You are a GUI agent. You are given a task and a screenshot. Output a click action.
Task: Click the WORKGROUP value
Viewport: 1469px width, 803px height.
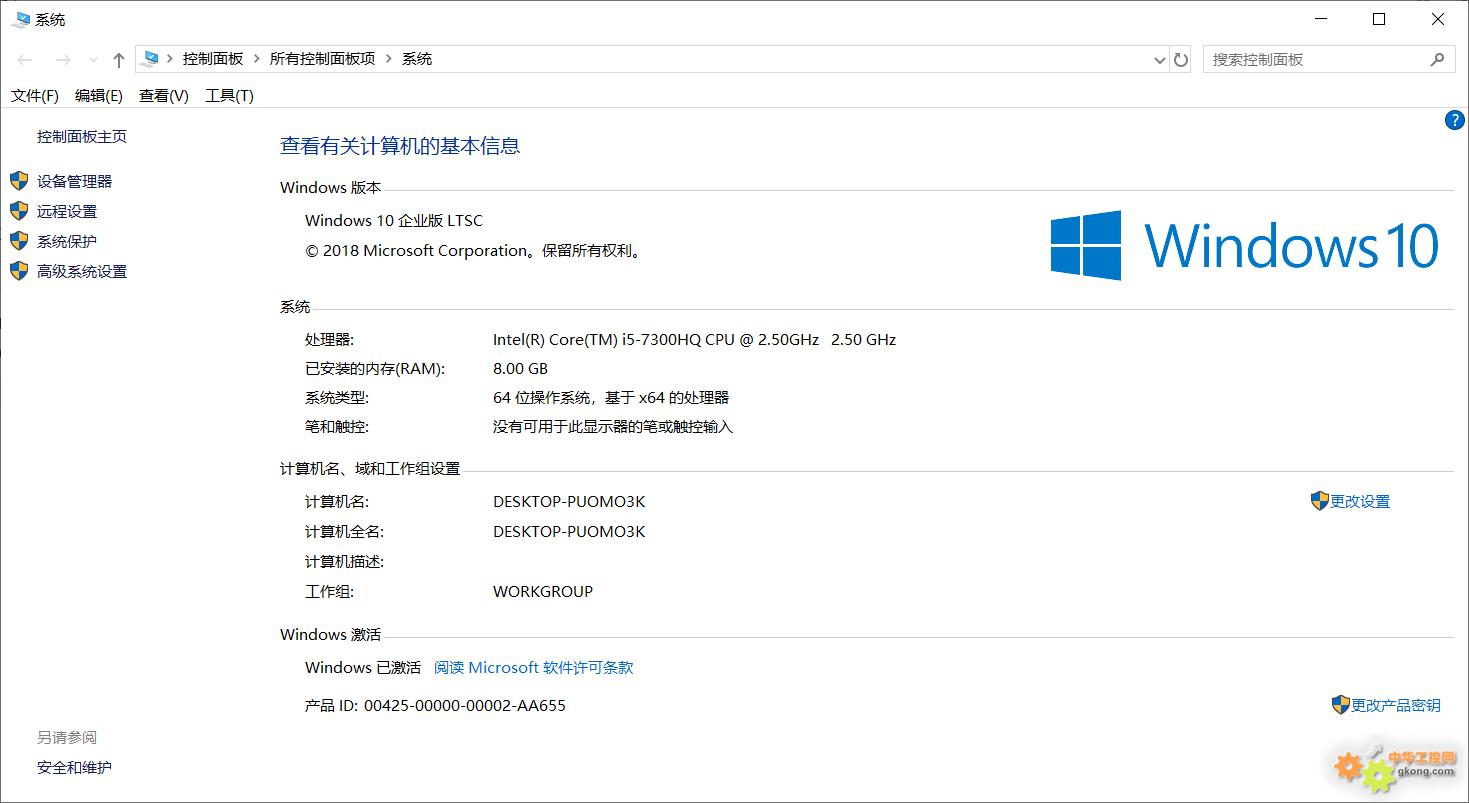coord(543,592)
